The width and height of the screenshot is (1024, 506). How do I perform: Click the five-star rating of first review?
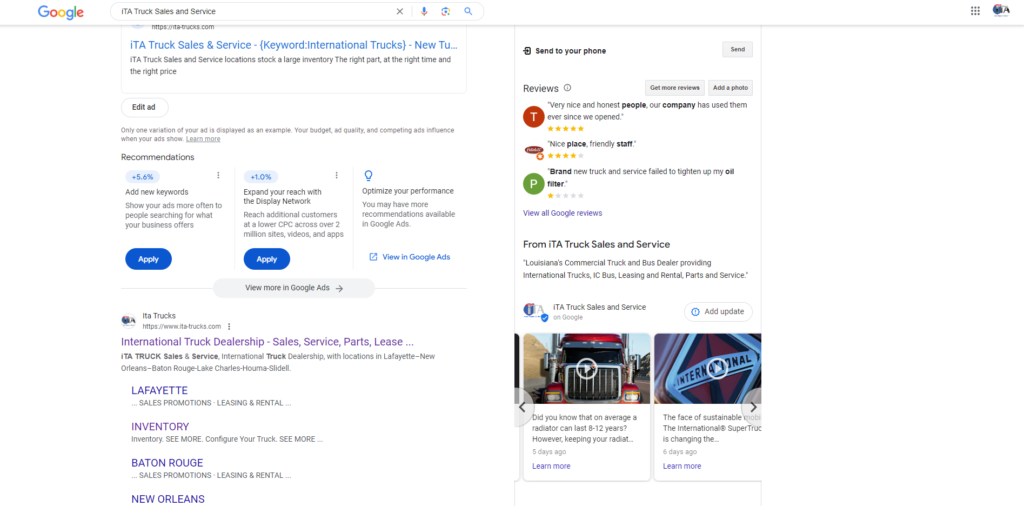coord(566,129)
